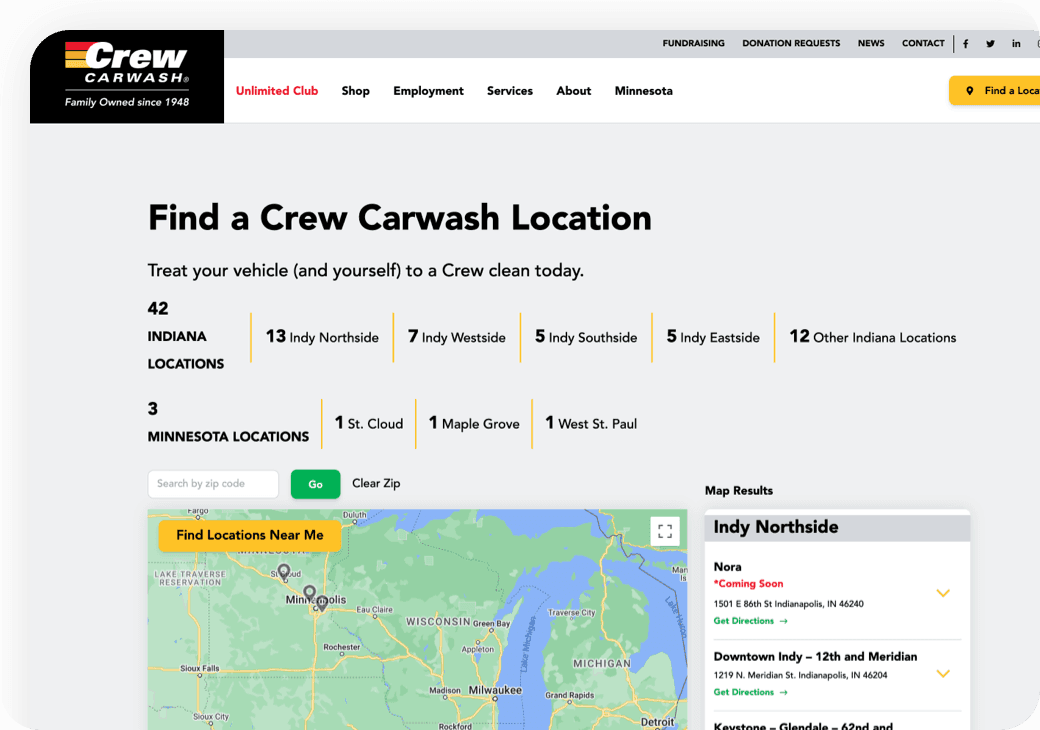Image resolution: width=1040 pixels, height=730 pixels.
Task: Click Milwaukee on the map
Action: coord(495,690)
